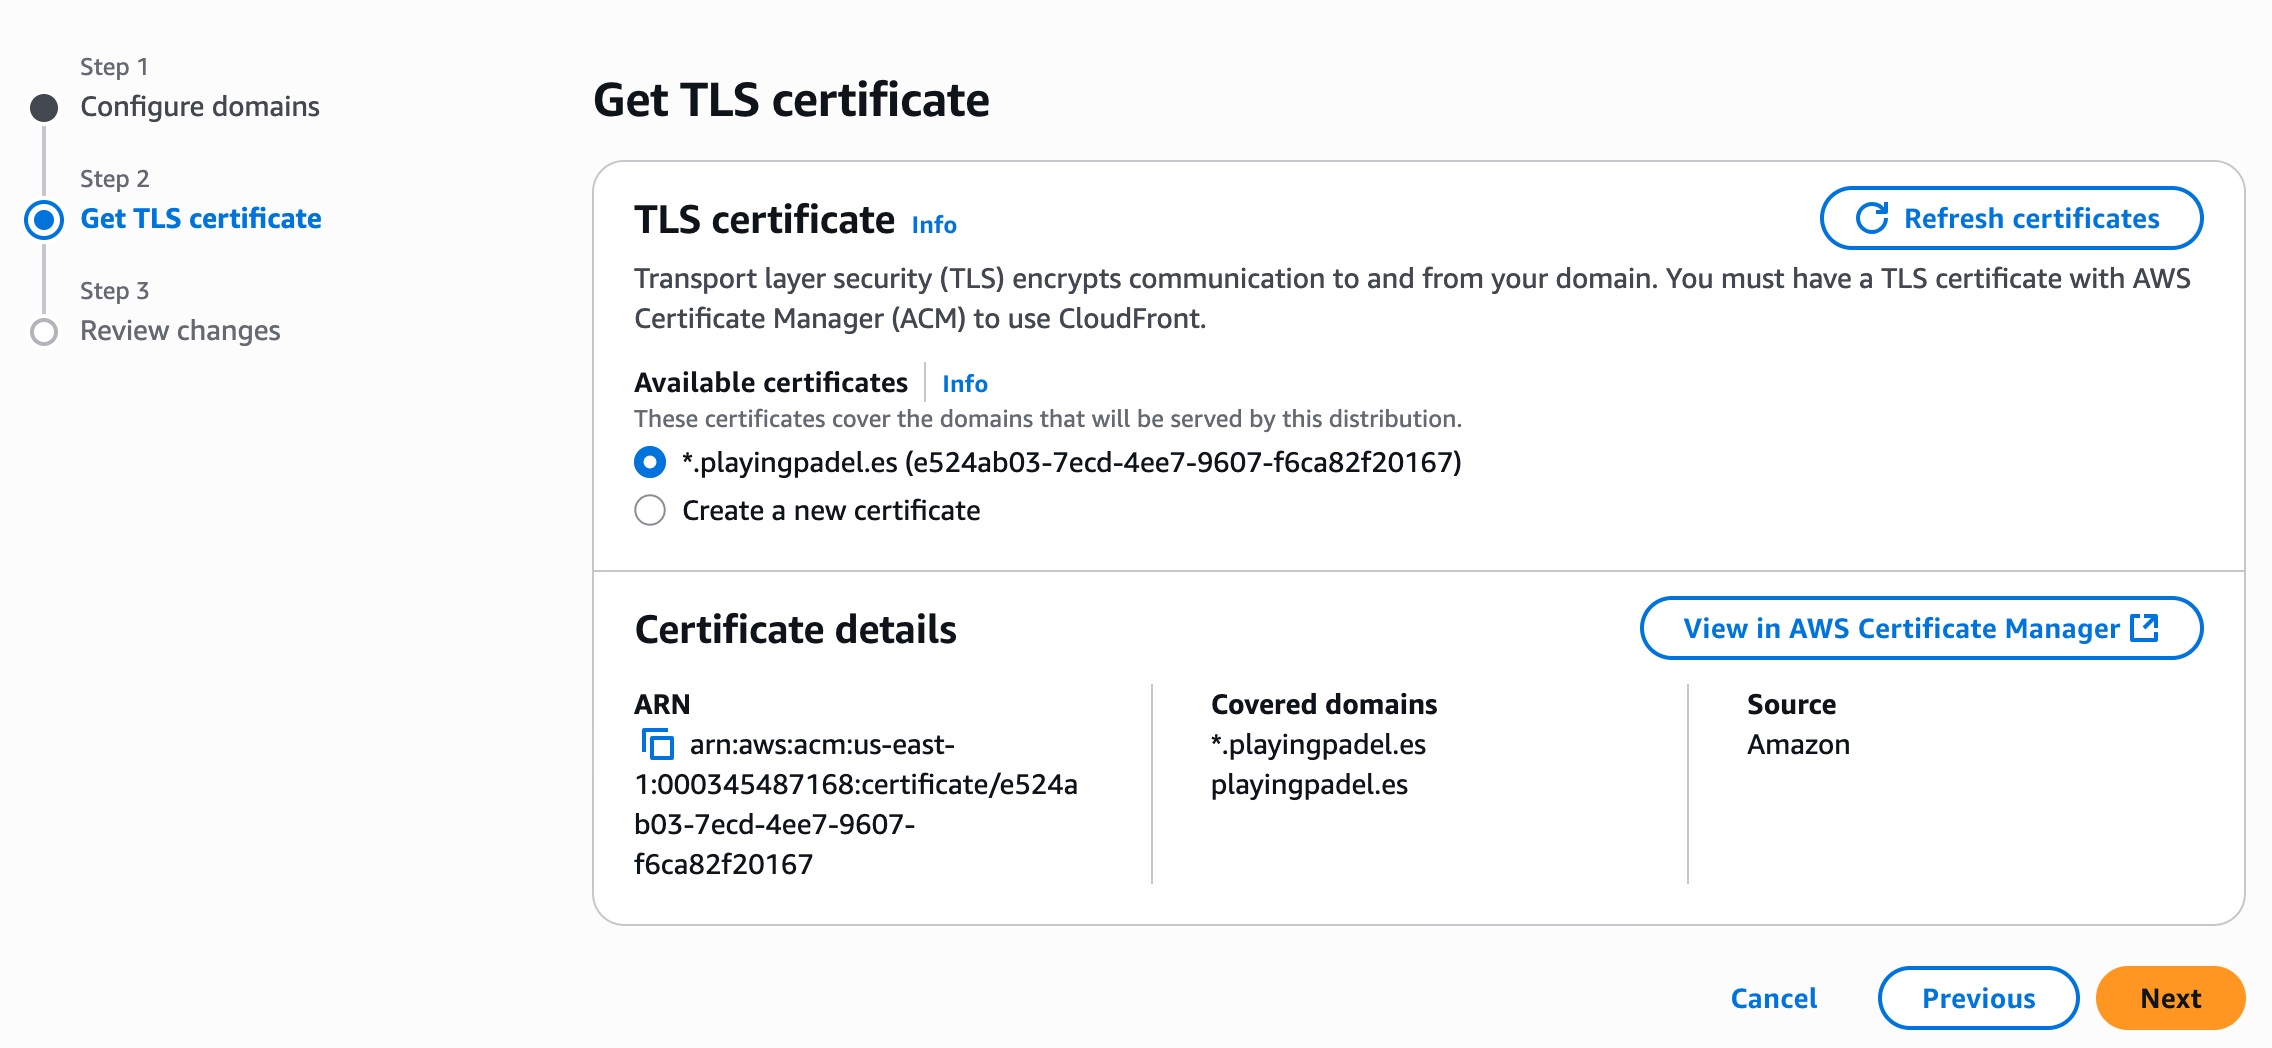Click the "Create a new certificate" label text
The image size is (2272, 1048).
click(x=831, y=510)
